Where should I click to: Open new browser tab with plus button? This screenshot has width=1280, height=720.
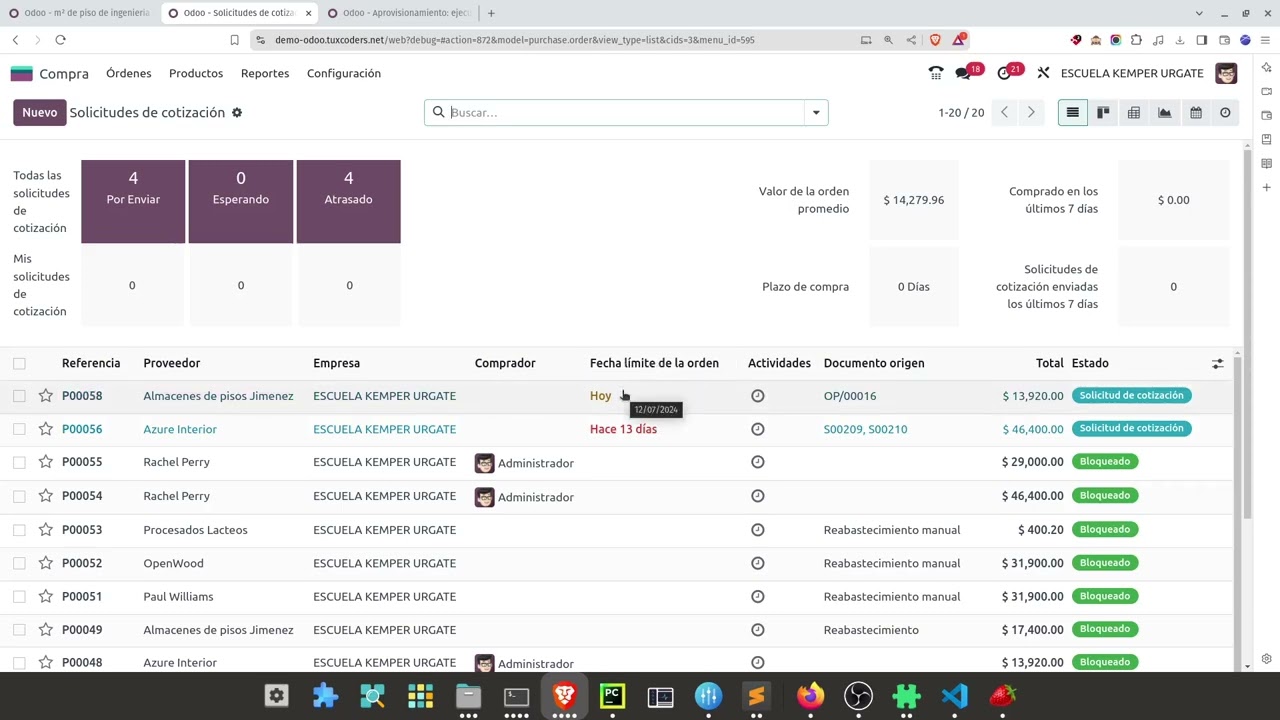pos(491,13)
